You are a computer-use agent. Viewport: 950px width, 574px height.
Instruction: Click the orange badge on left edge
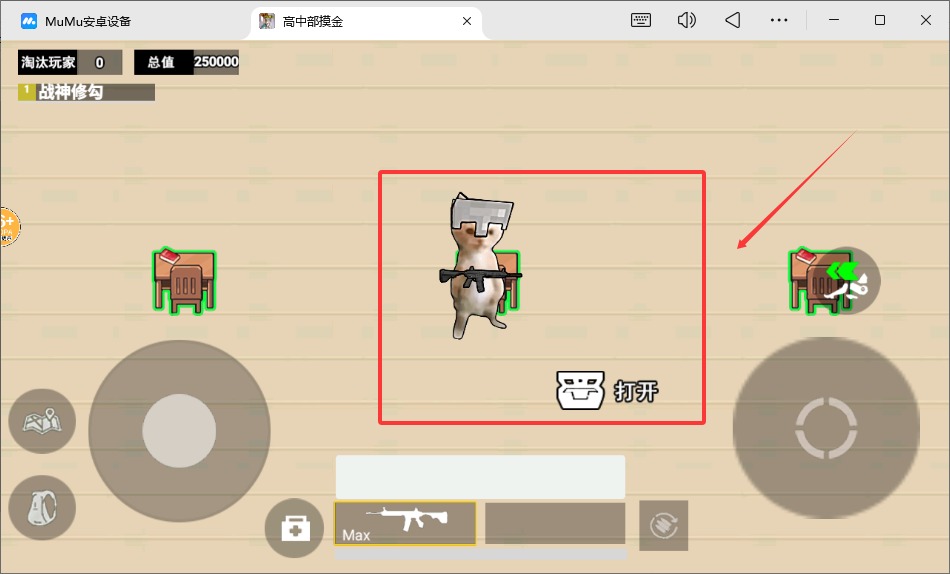(x=7, y=227)
